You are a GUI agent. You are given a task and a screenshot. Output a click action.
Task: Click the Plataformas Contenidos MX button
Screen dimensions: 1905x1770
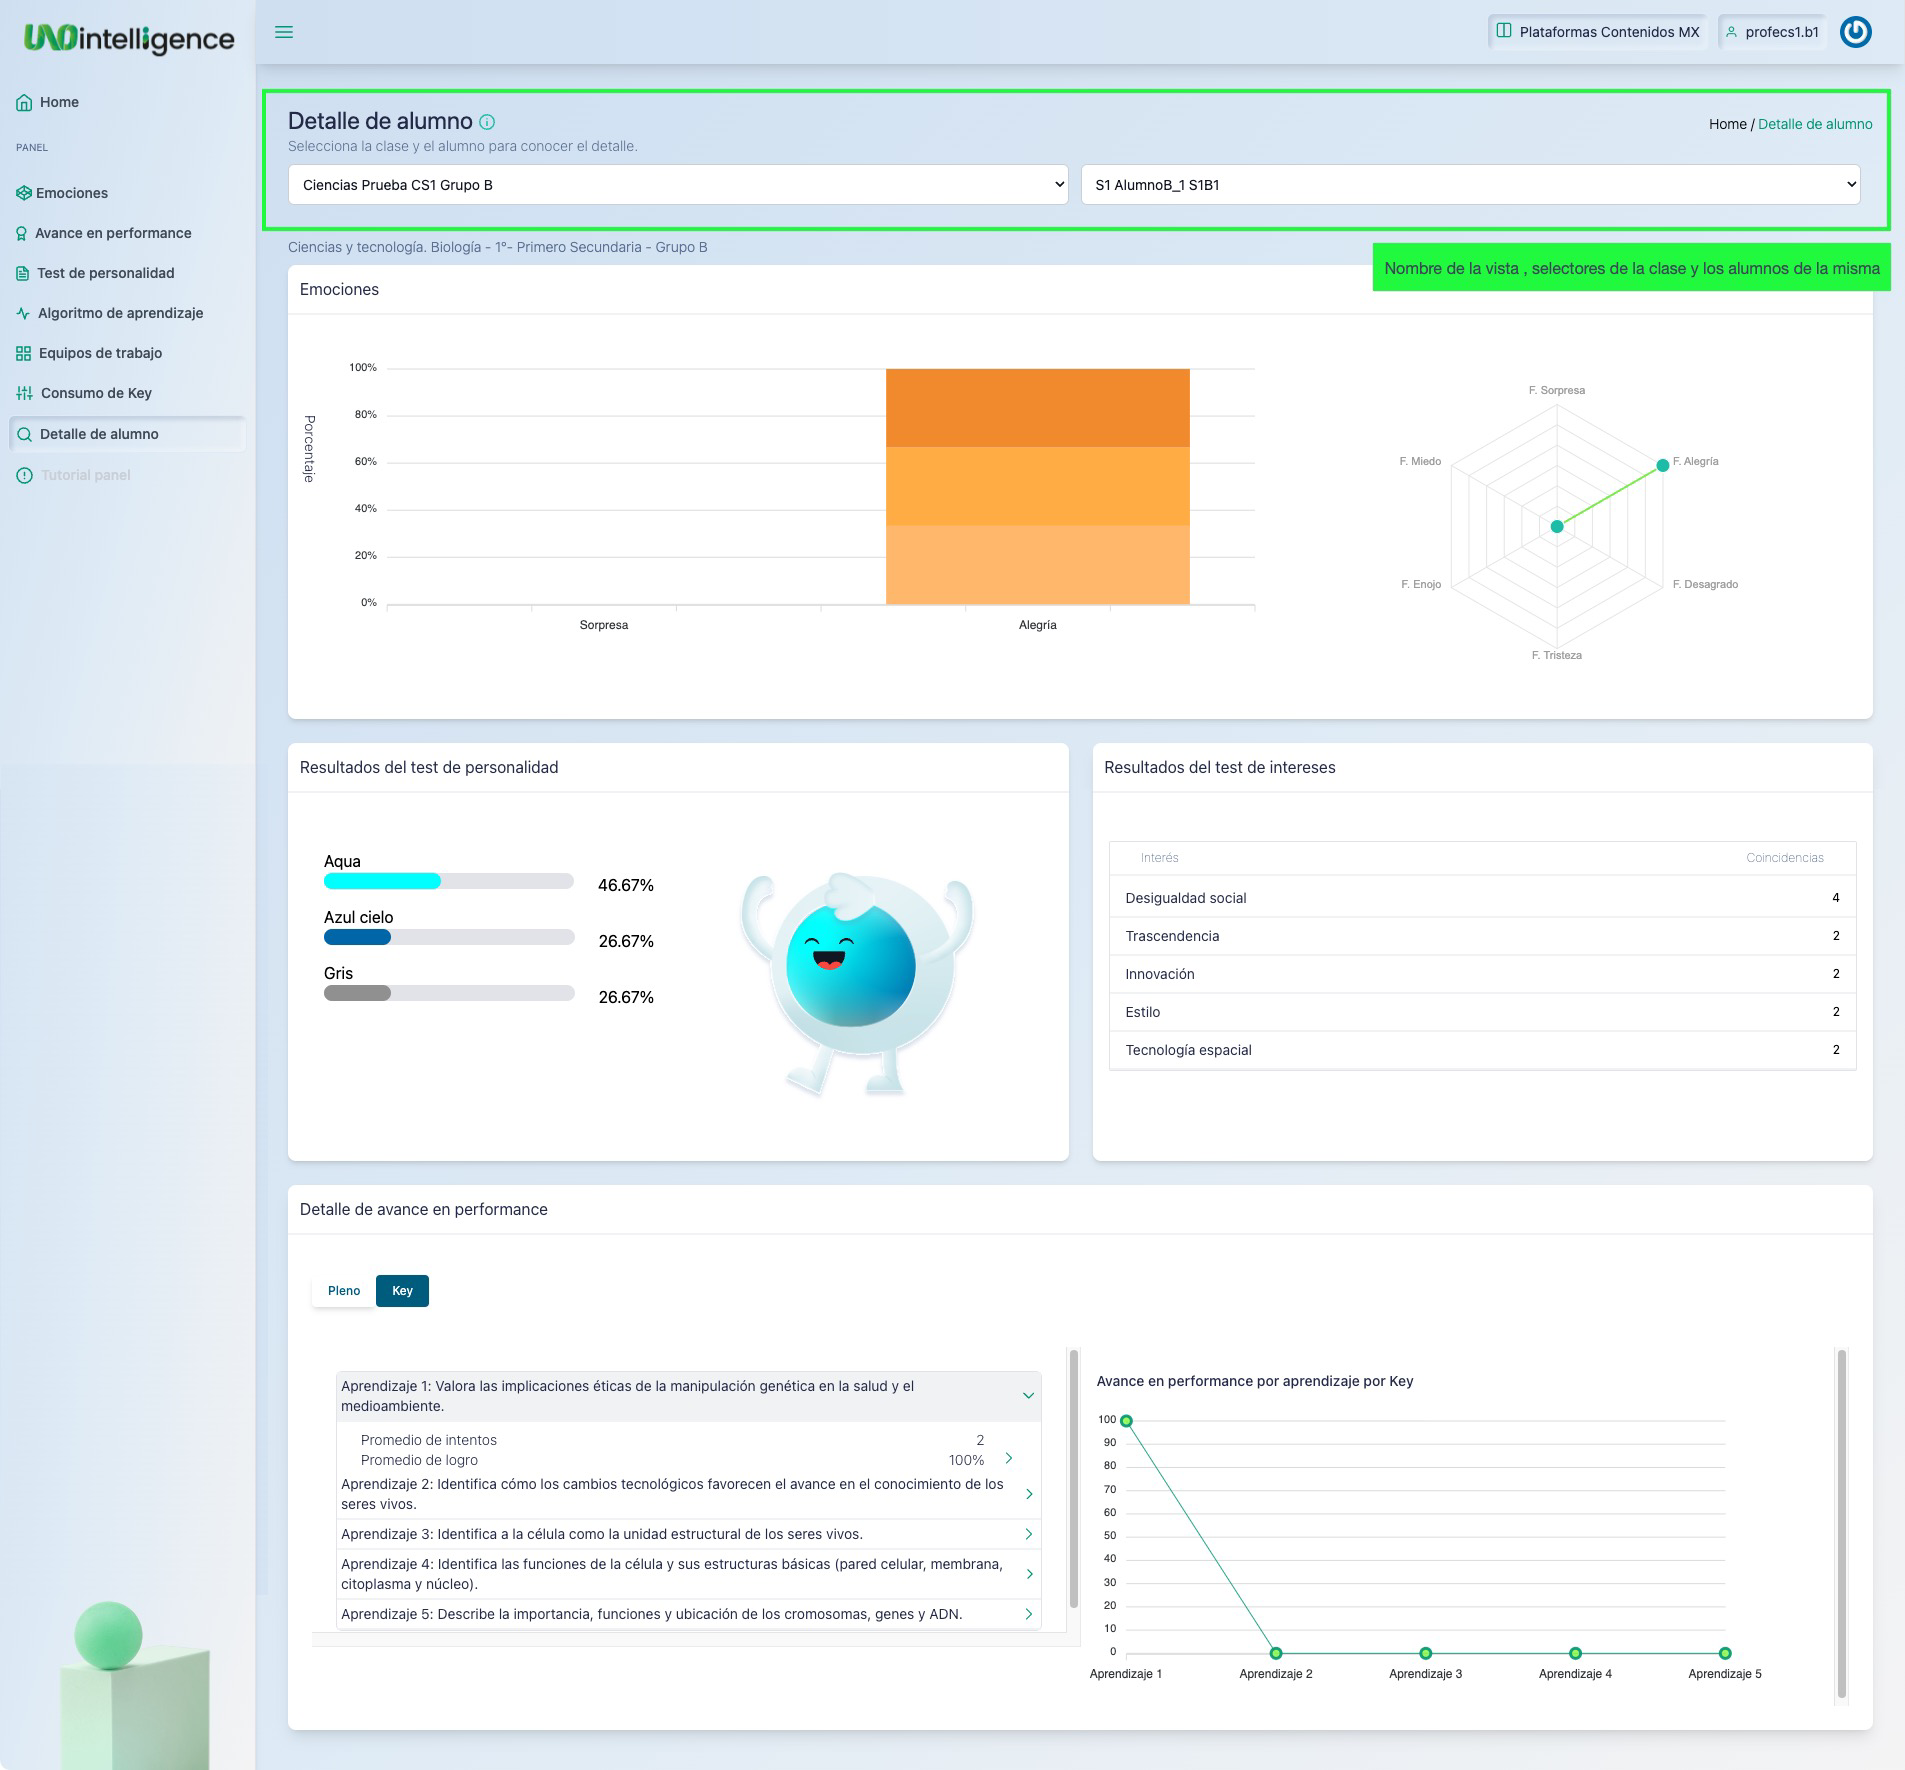coord(1598,32)
